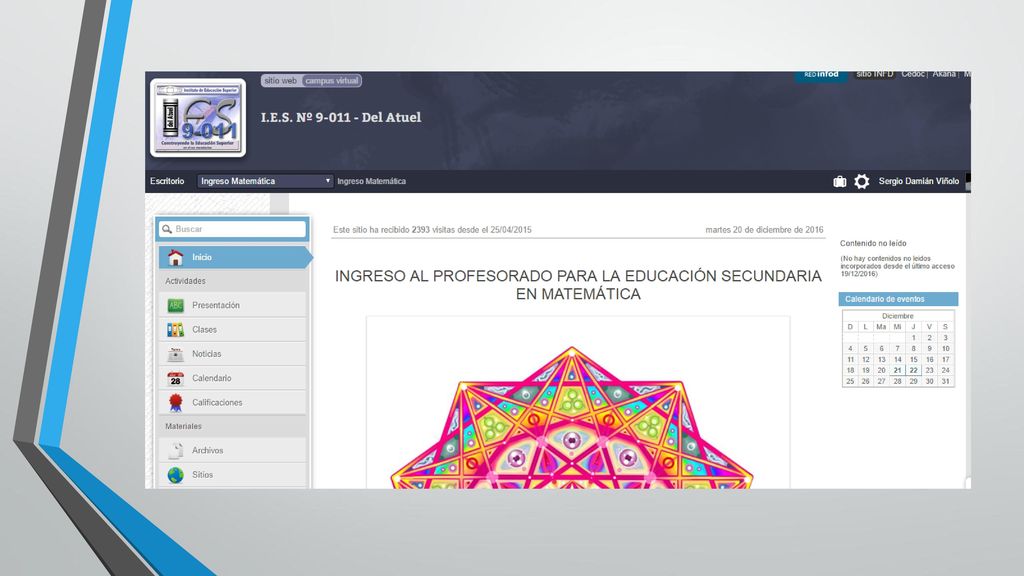1024x576 pixels.
Task: Open the RED infod link
Action: (x=821, y=75)
